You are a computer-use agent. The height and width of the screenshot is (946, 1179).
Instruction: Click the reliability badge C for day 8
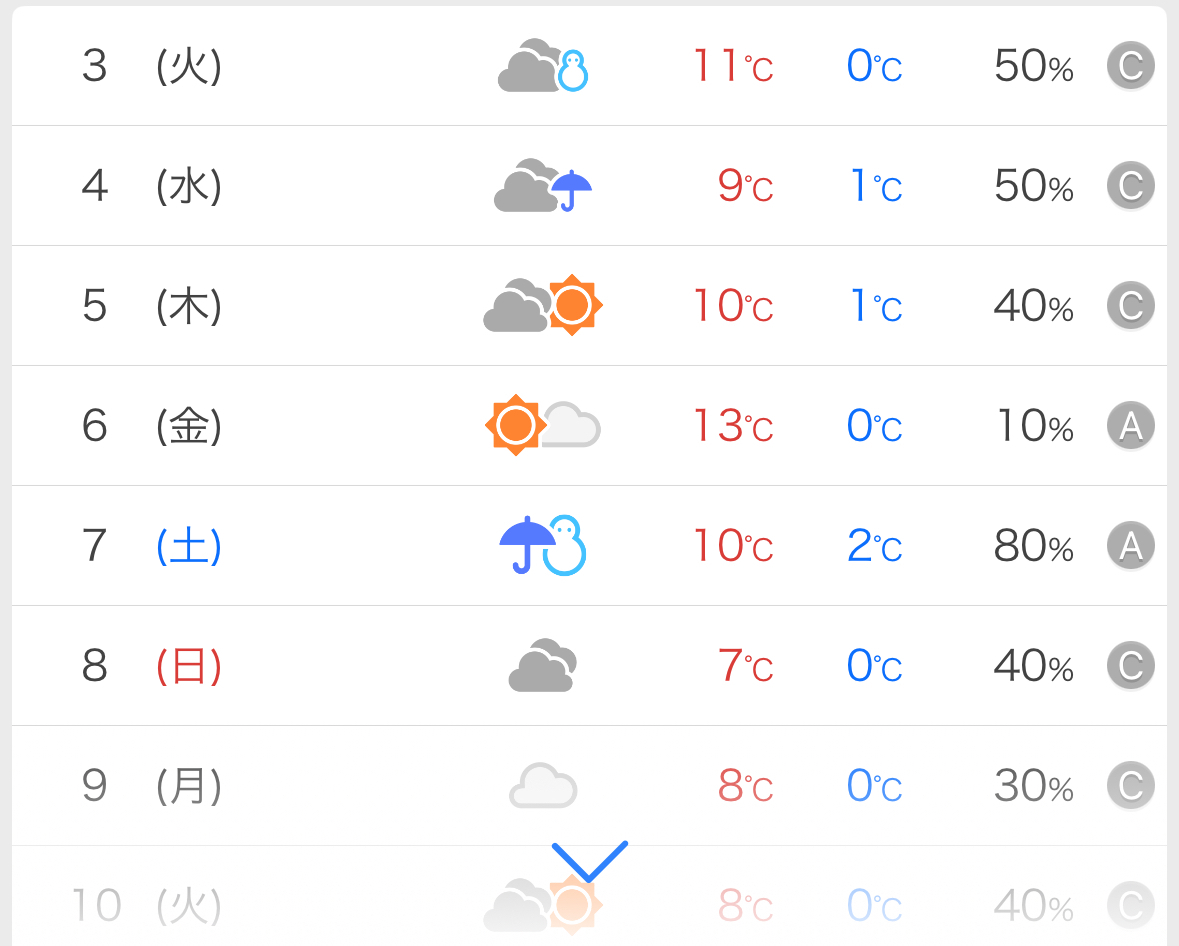click(x=1130, y=666)
